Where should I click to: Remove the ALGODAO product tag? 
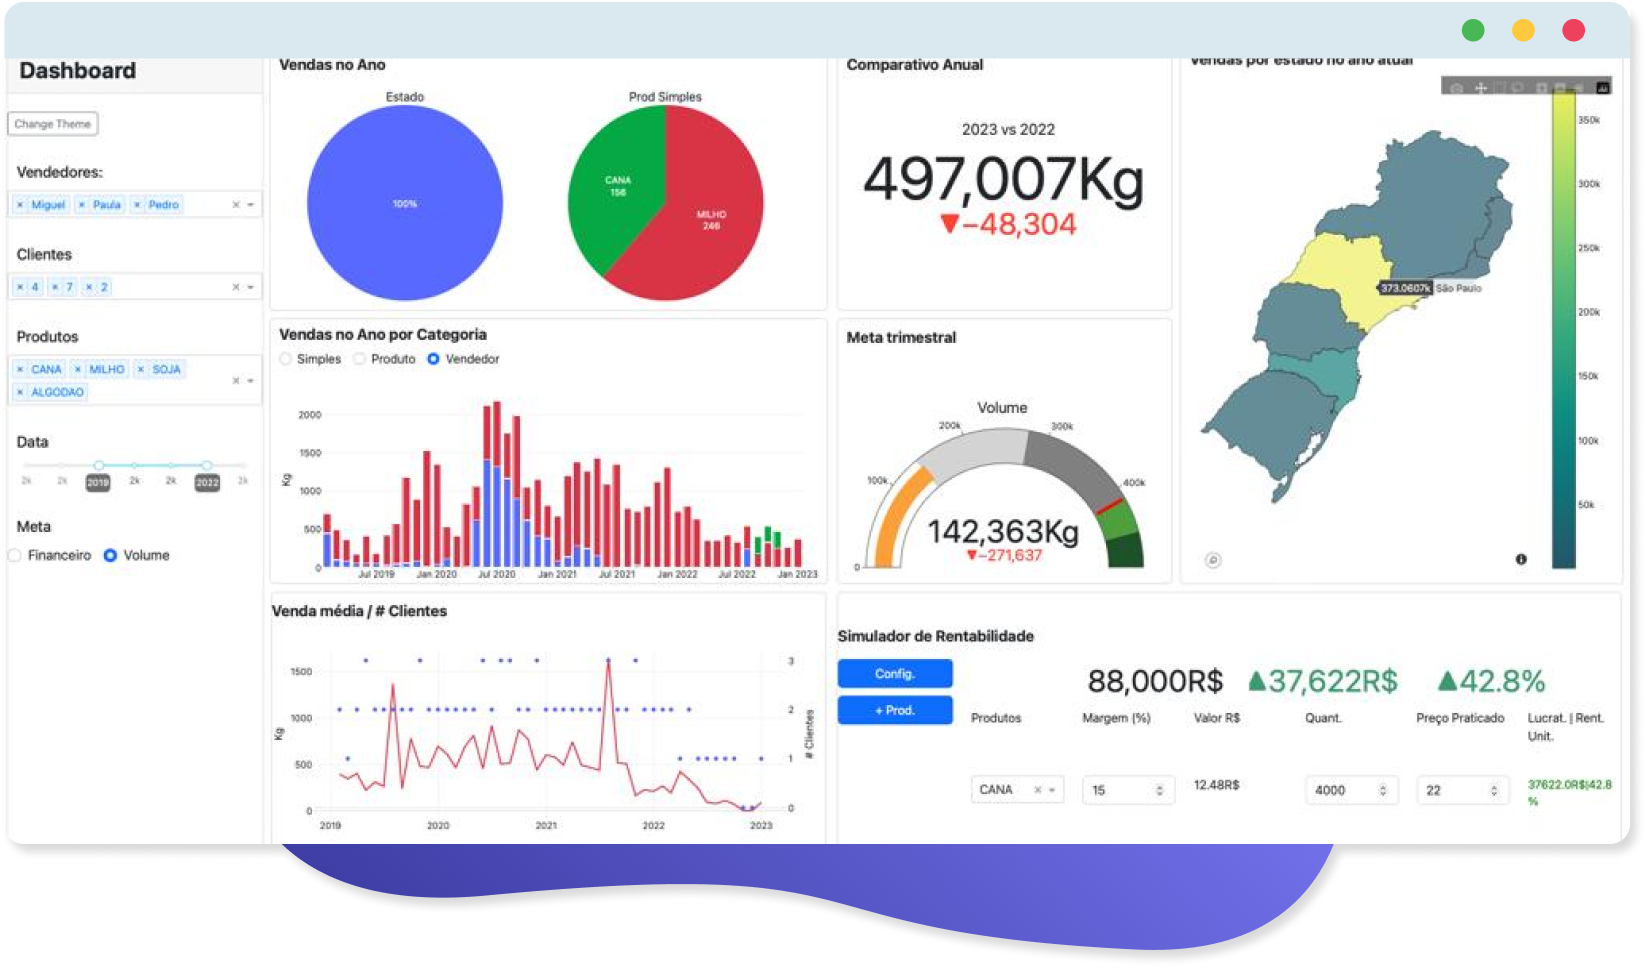click(x=21, y=393)
